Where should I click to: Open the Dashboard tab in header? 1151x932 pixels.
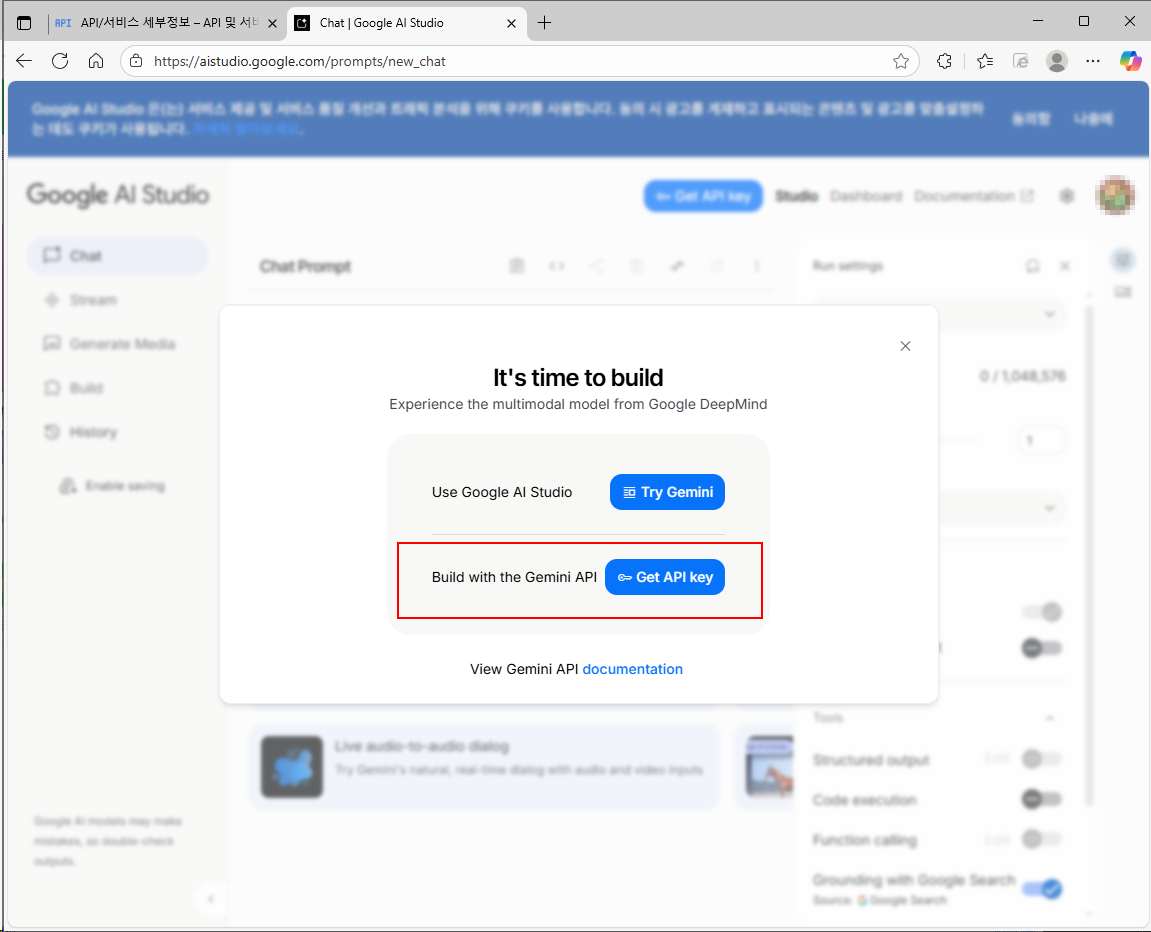[865, 196]
